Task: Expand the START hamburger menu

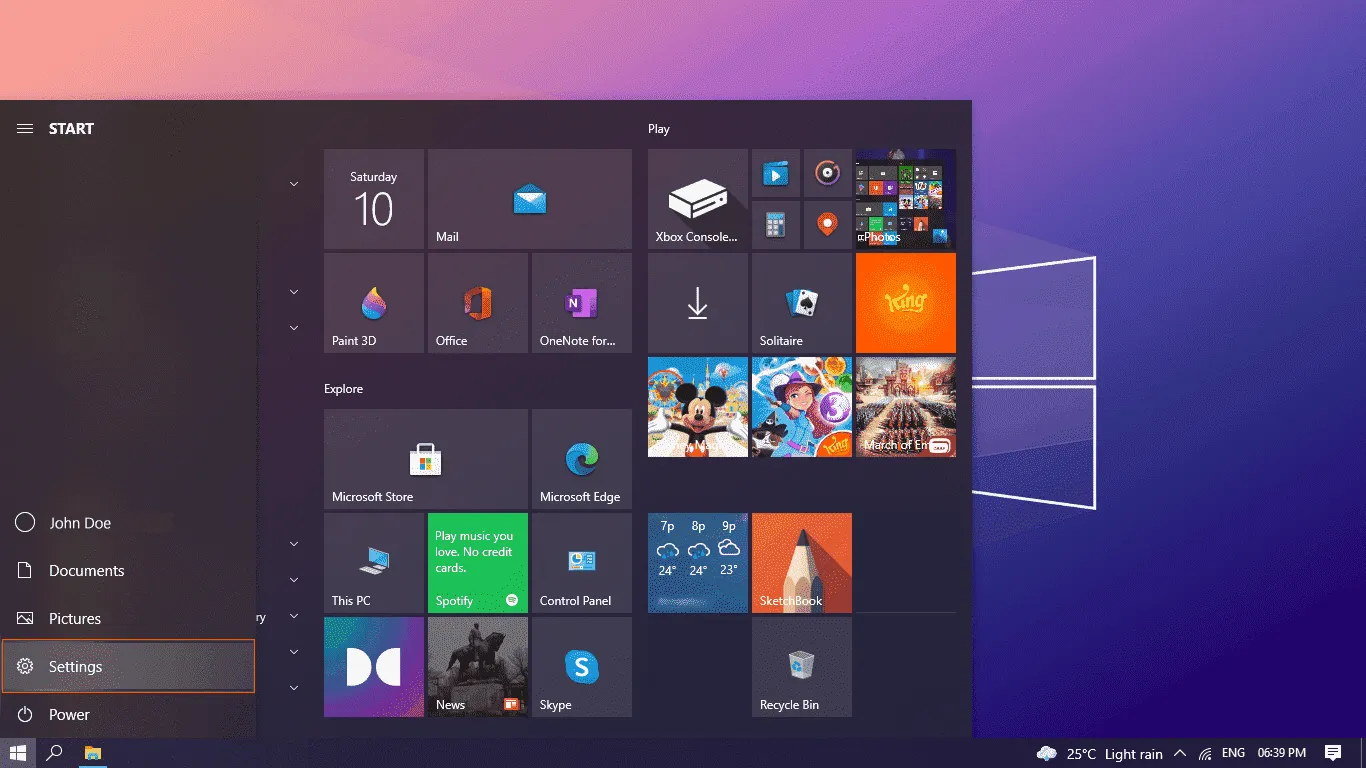Action: [25, 129]
